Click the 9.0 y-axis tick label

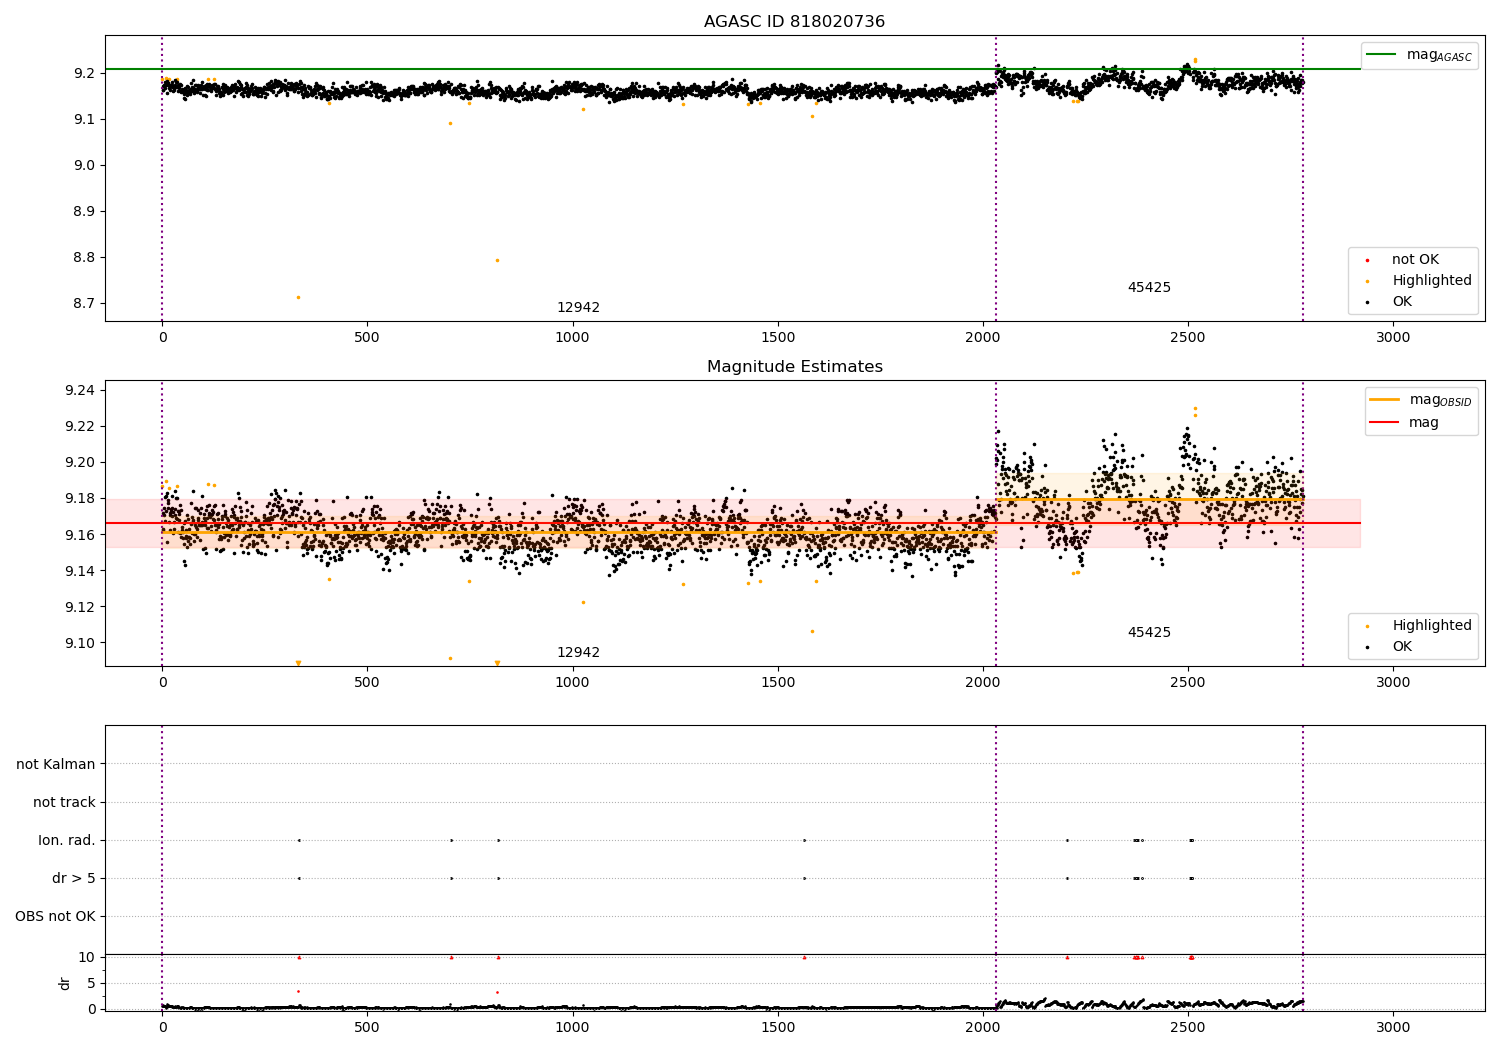(84, 166)
